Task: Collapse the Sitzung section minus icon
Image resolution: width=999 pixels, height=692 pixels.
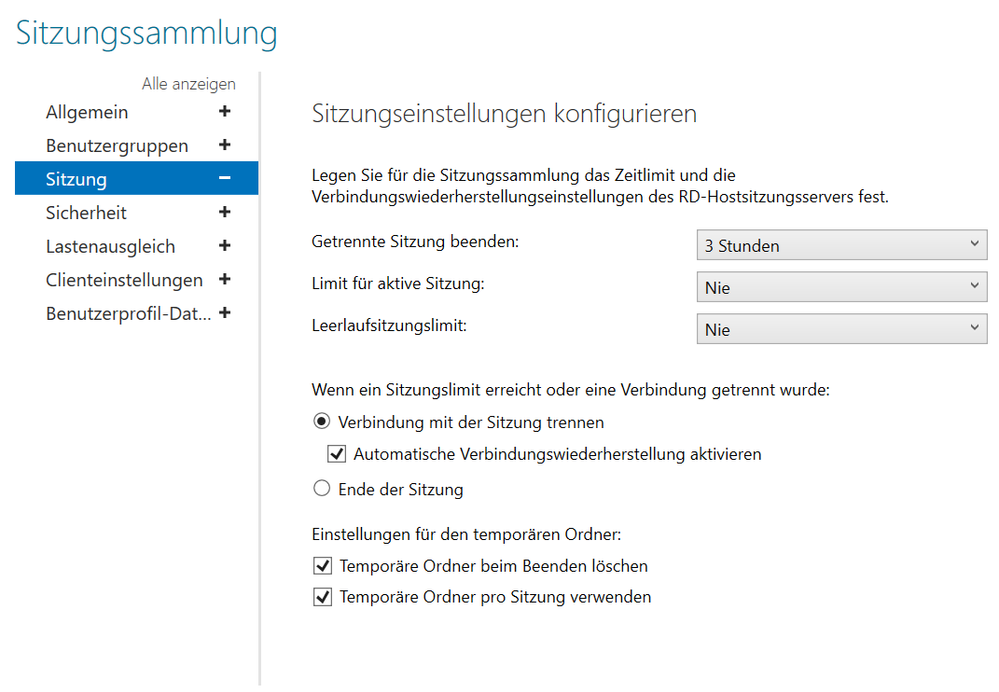Action: (224, 179)
